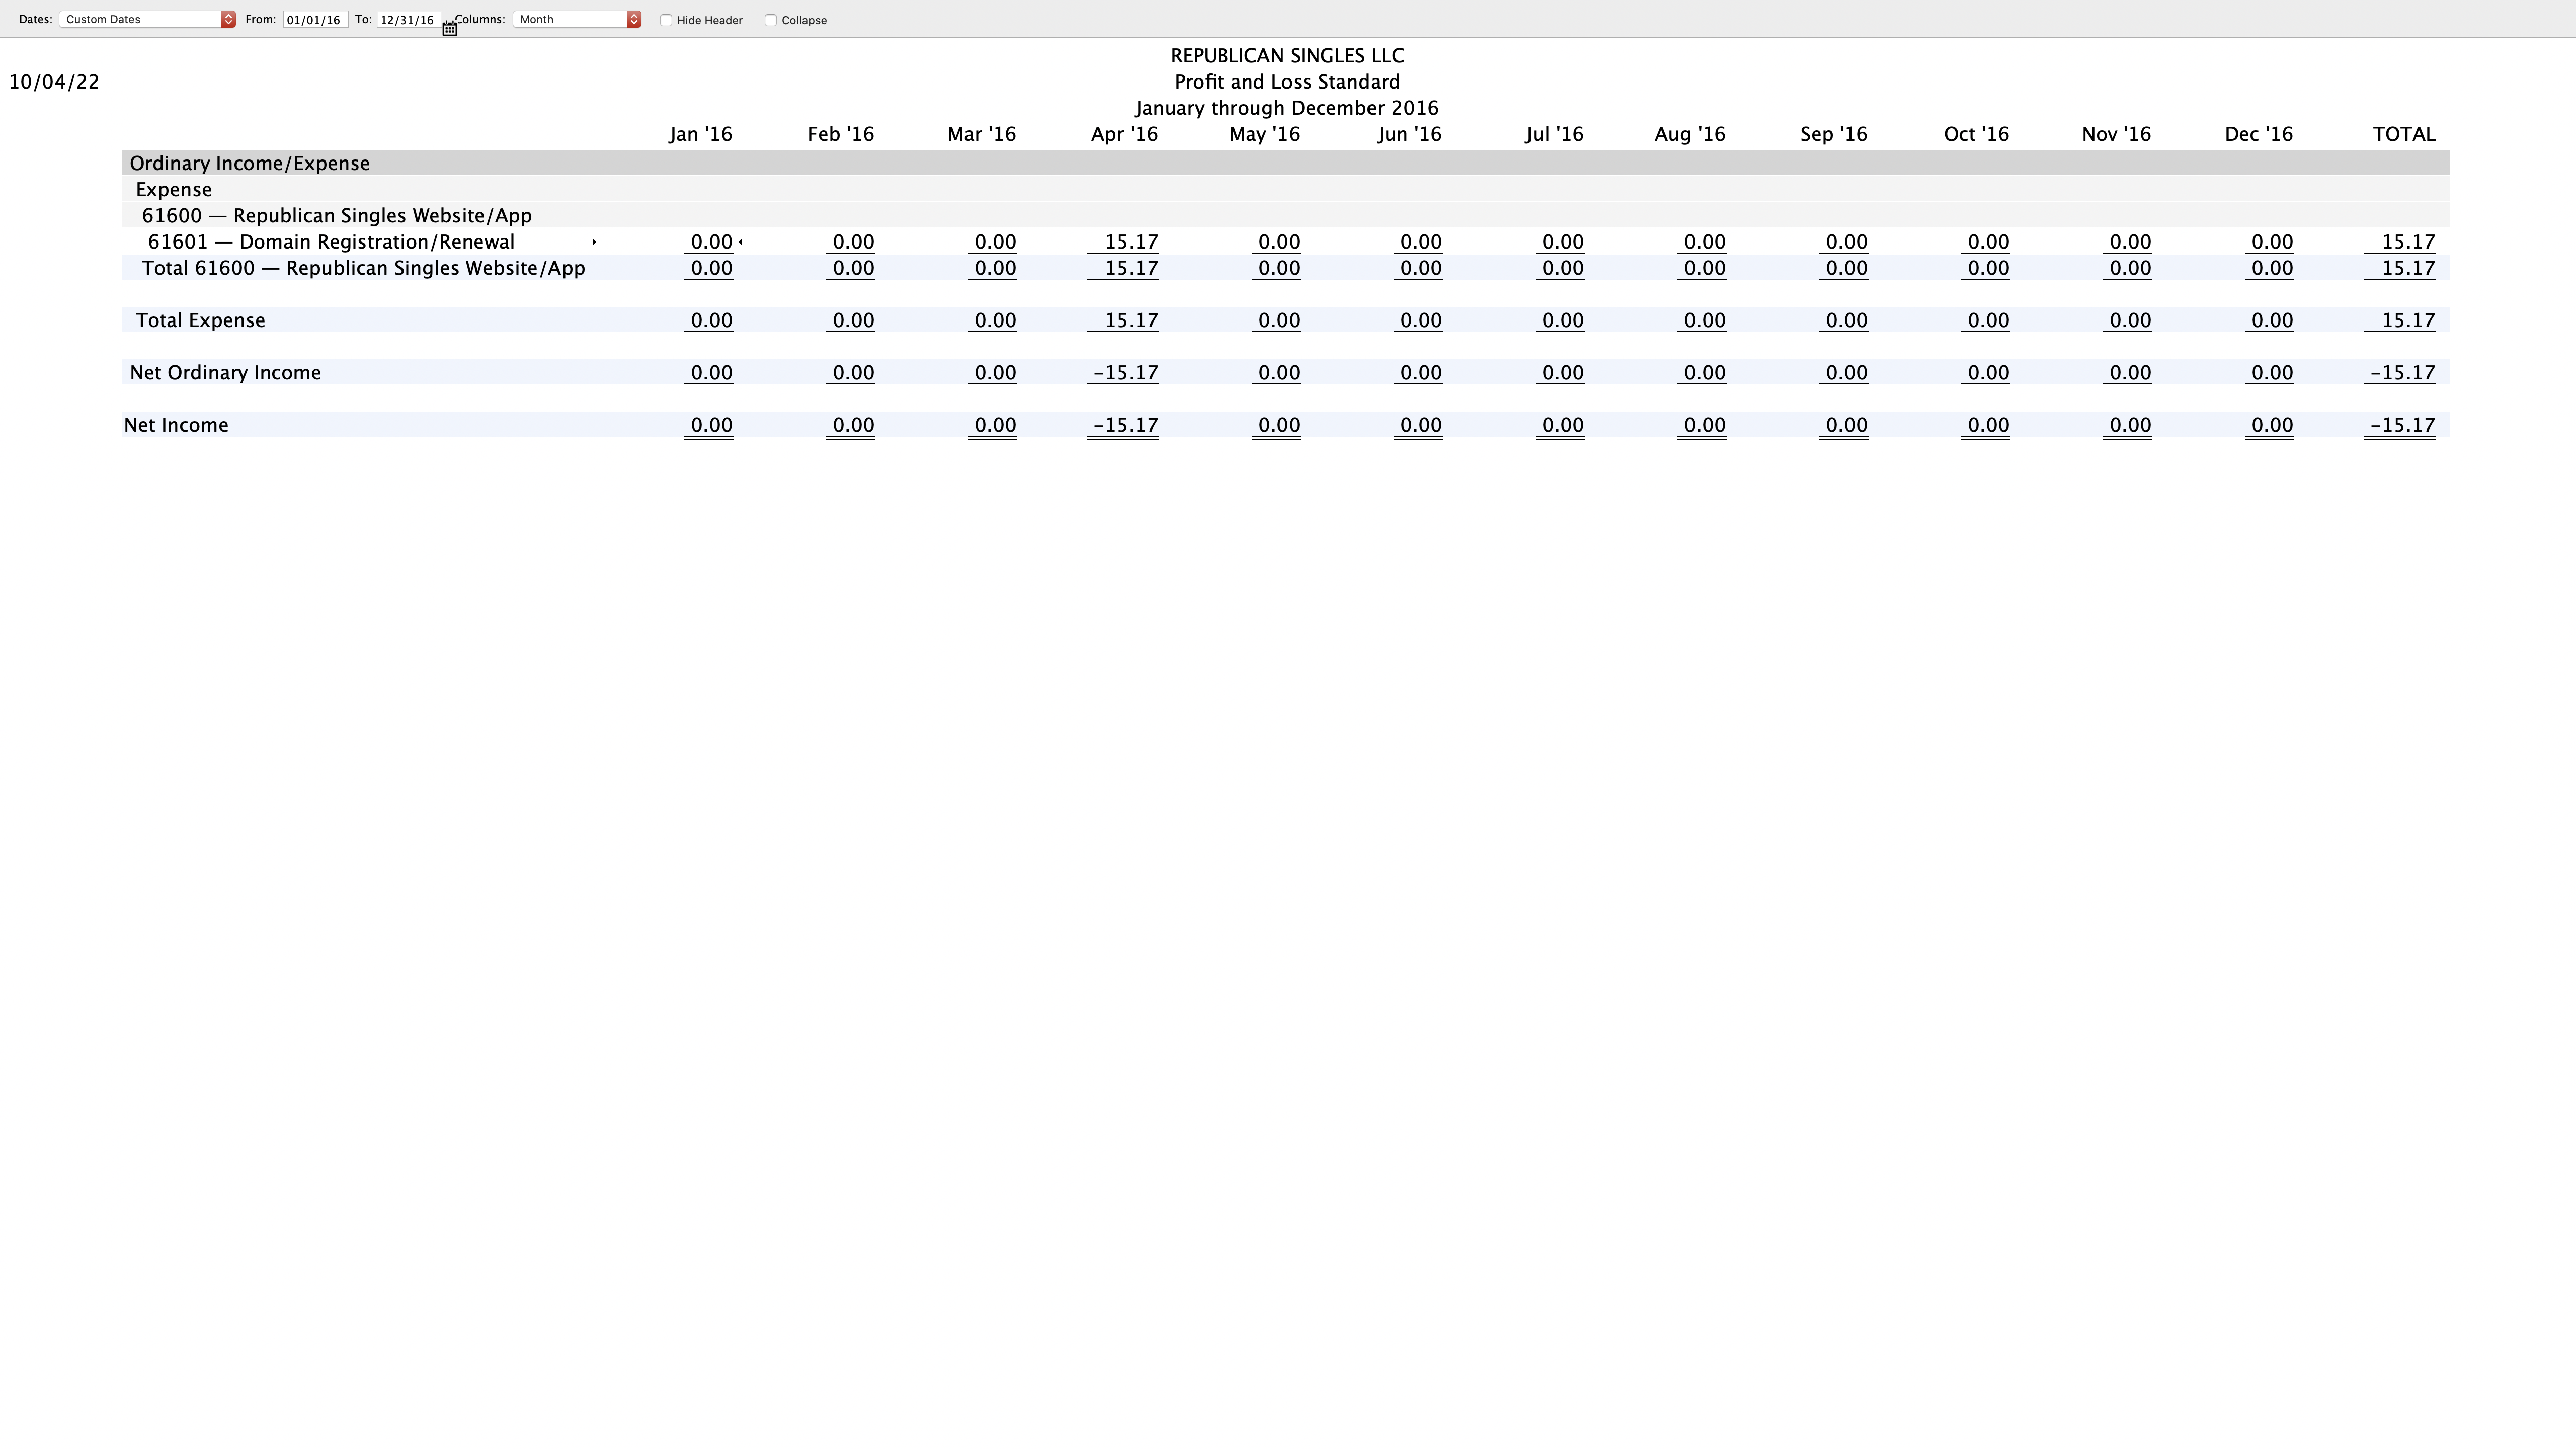
Task: Click the Ordinary Income/Expense section row
Action: [x=1286, y=163]
